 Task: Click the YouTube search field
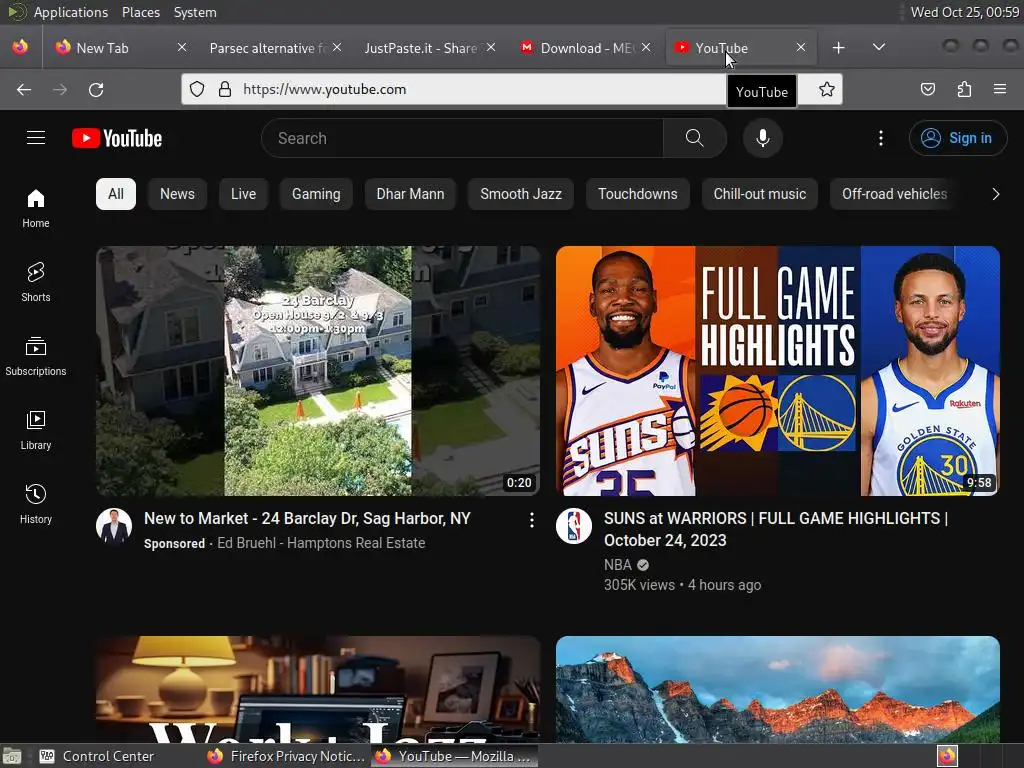click(462, 138)
